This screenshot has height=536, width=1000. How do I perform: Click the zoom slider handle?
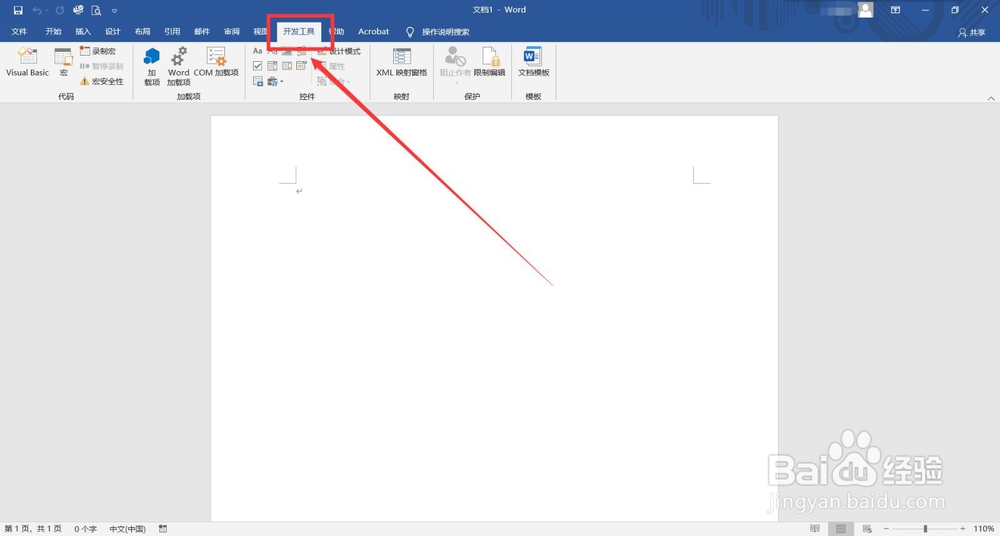(x=925, y=529)
